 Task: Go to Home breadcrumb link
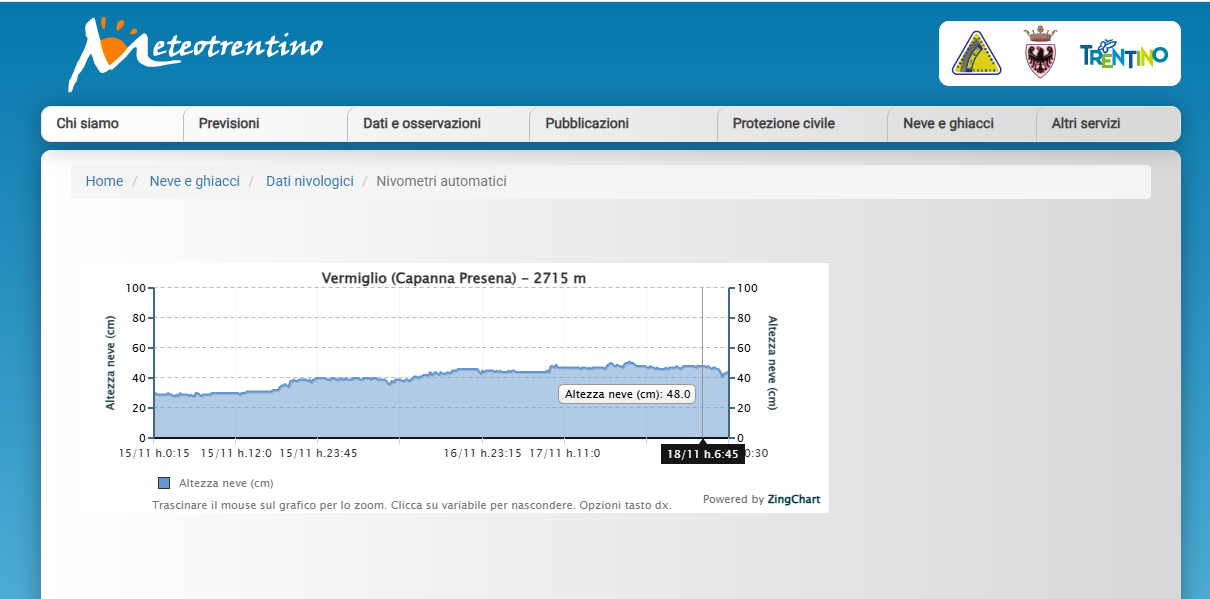point(105,181)
